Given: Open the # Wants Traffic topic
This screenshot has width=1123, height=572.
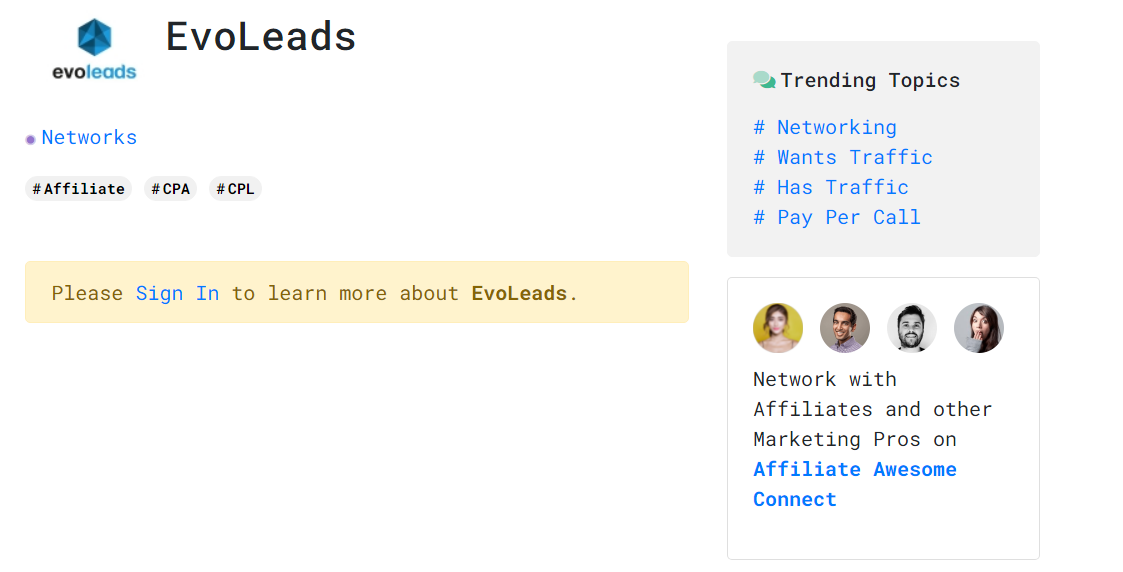Looking at the screenshot, I should (843, 157).
